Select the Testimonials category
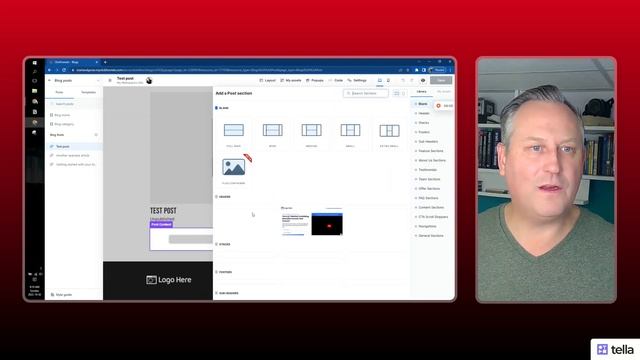Image resolution: width=640 pixels, height=360 pixels. (427, 170)
